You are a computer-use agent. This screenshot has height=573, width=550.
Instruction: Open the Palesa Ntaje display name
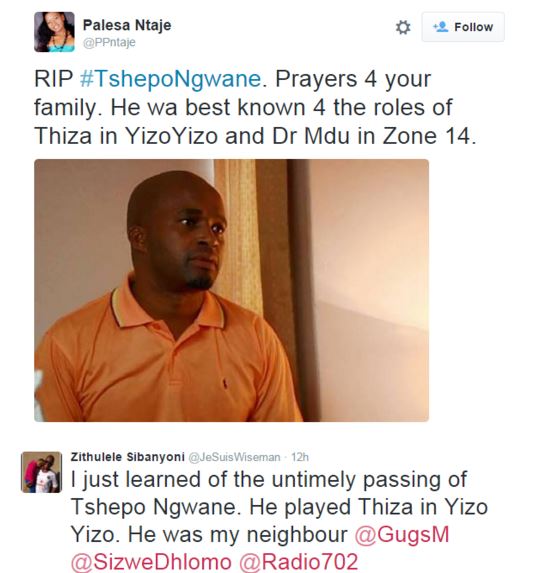point(127,25)
